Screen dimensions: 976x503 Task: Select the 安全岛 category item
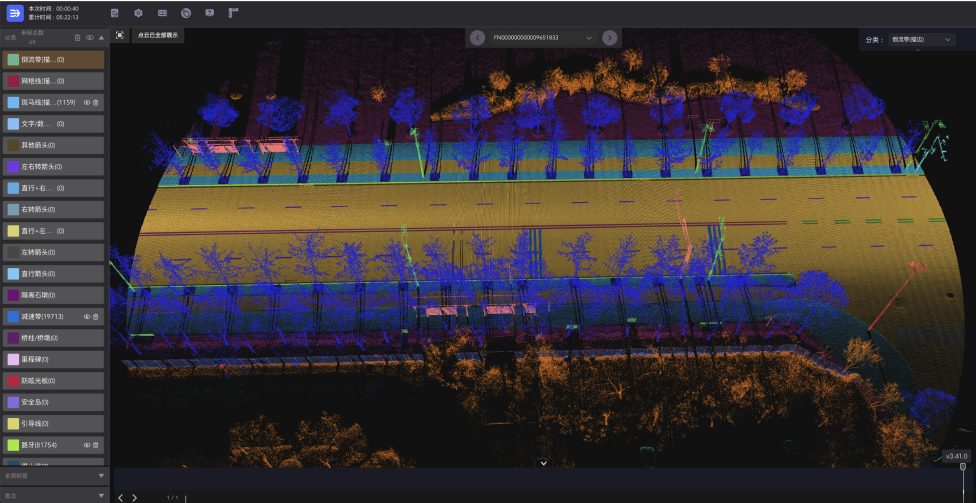pyautogui.click(x=52, y=402)
